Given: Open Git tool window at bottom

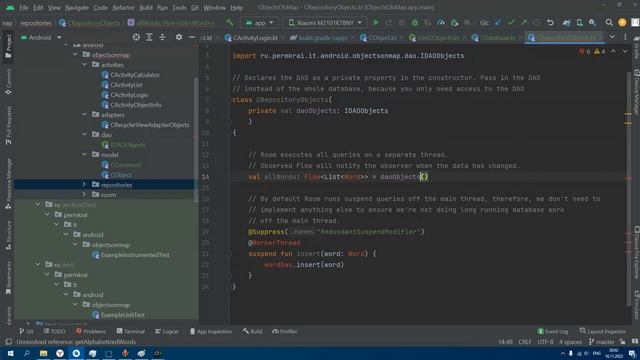Looking at the screenshot, I should point(27,331).
